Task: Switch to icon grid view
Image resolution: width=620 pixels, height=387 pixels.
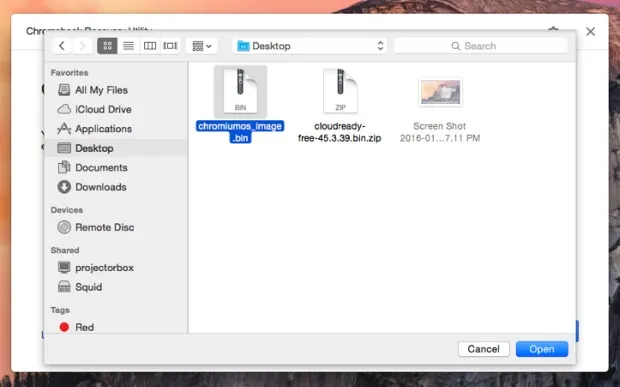Action: 107,46
